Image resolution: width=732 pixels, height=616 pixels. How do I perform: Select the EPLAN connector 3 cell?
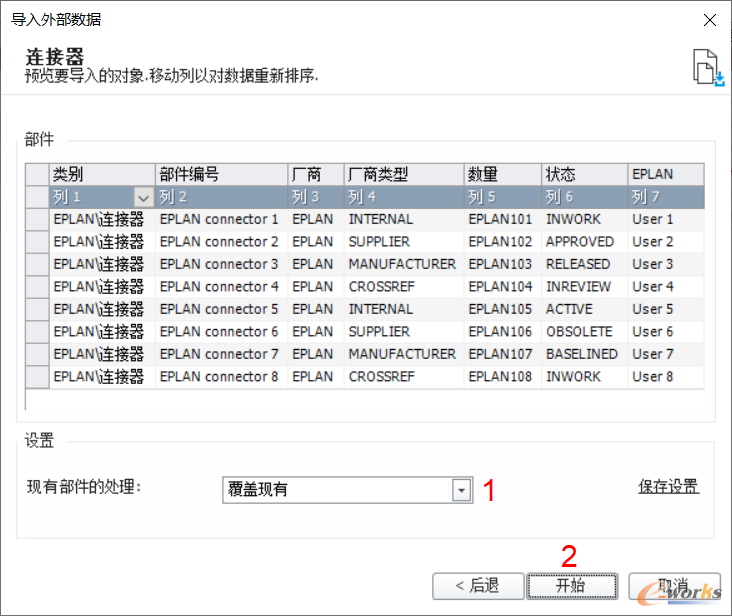(x=221, y=264)
